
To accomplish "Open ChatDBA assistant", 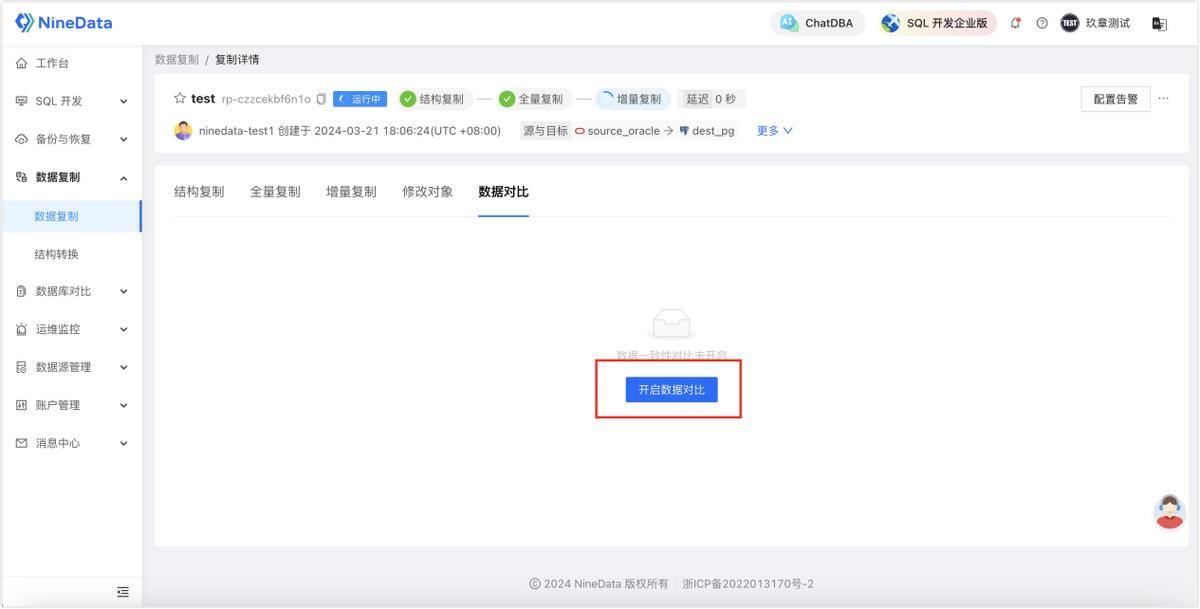I will 817,22.
